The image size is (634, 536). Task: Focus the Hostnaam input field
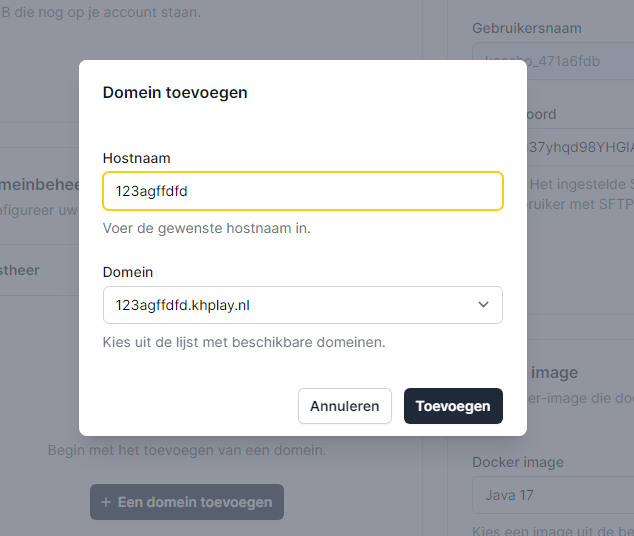[302, 191]
